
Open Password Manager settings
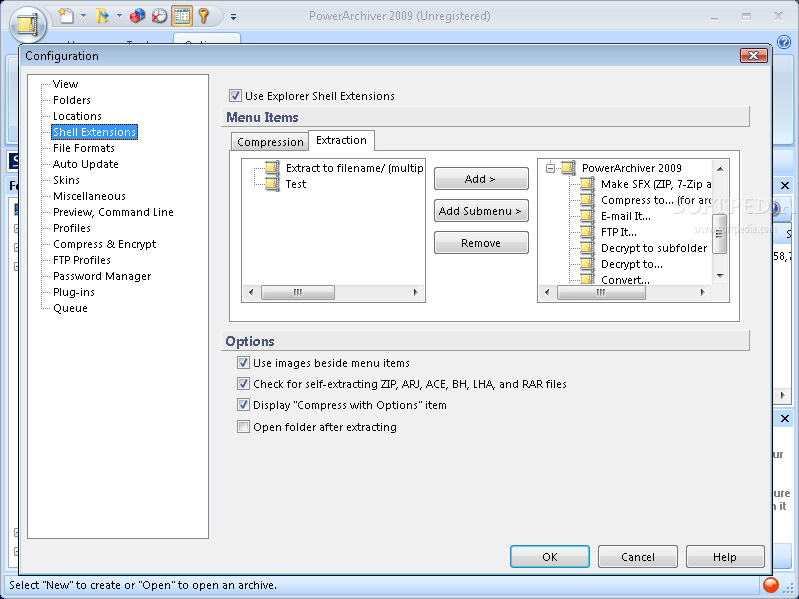tap(102, 276)
